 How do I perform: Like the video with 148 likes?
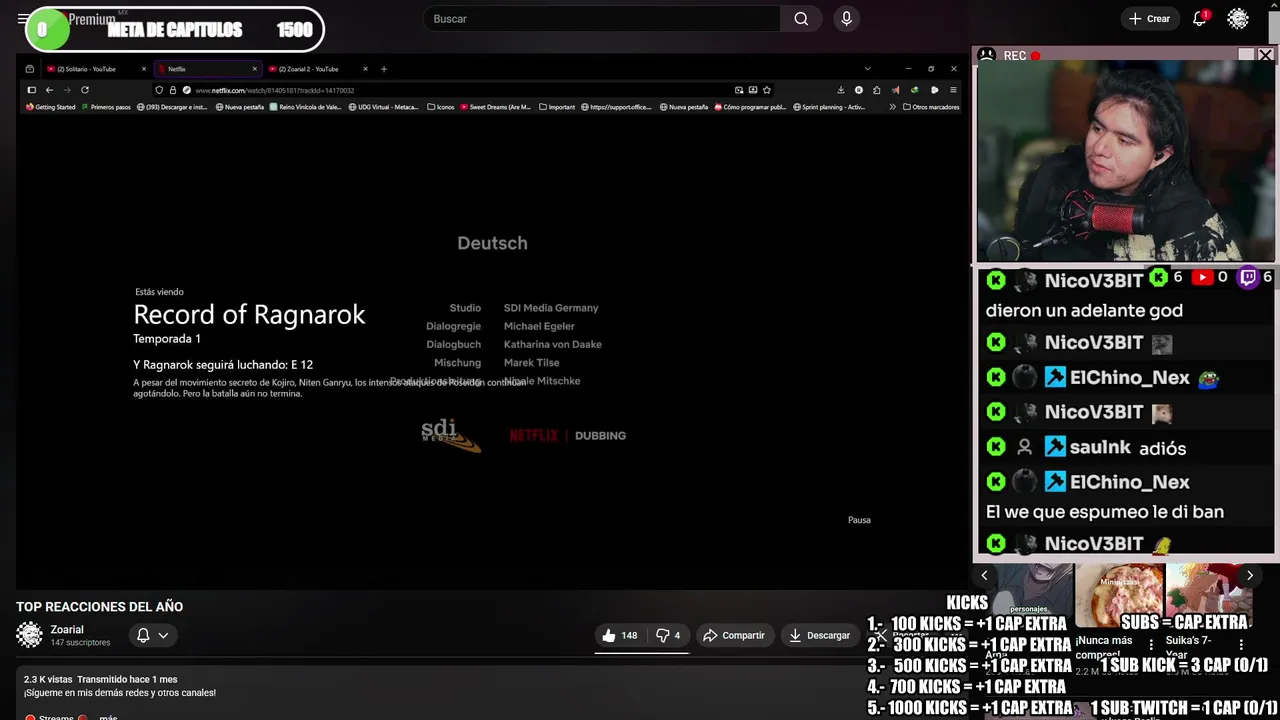(x=620, y=635)
